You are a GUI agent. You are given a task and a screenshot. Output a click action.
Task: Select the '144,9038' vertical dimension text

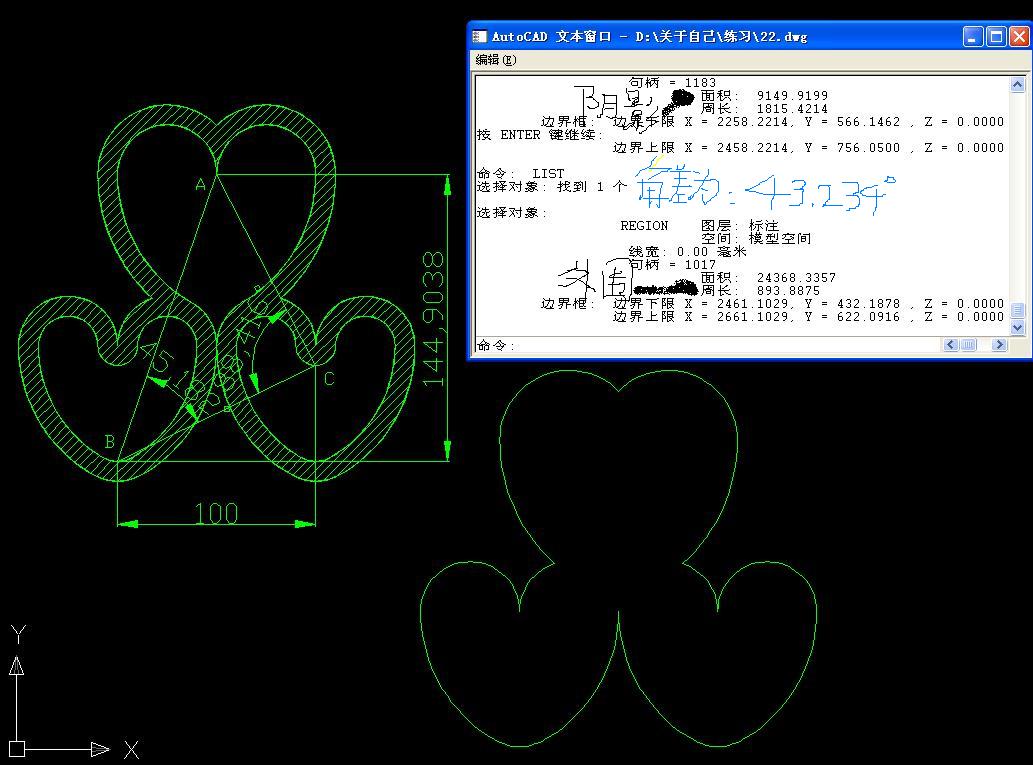click(433, 319)
